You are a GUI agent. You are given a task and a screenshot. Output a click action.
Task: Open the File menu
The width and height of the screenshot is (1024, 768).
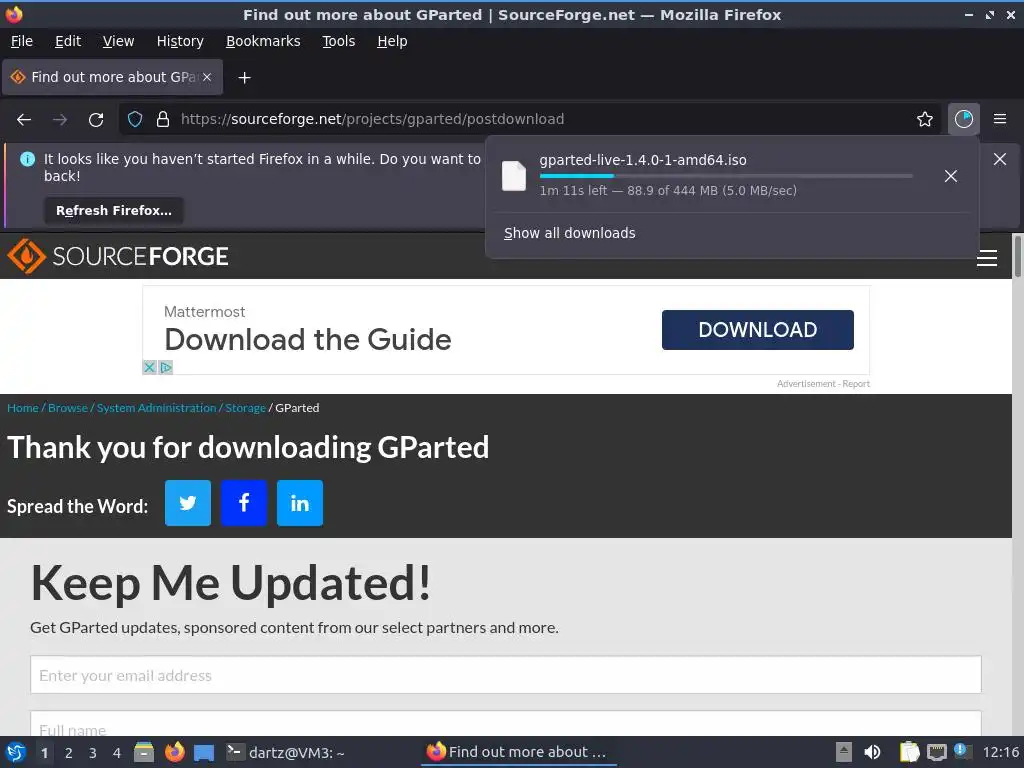(22, 41)
